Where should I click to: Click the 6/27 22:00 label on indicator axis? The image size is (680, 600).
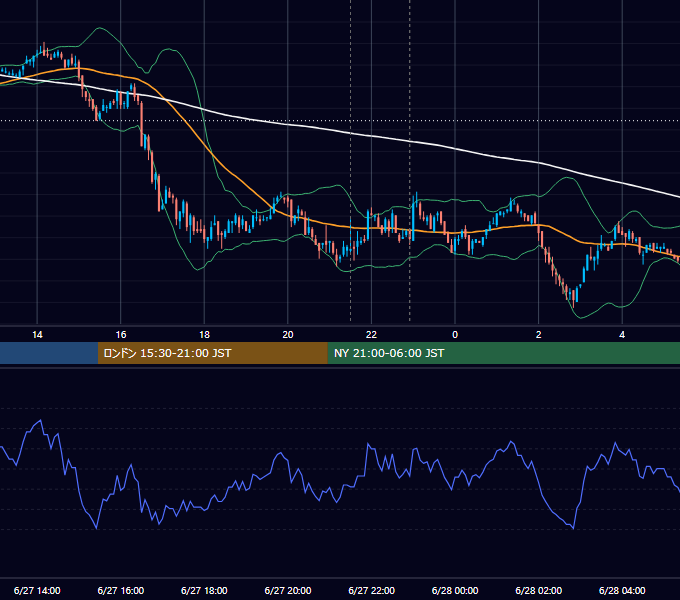372,590
